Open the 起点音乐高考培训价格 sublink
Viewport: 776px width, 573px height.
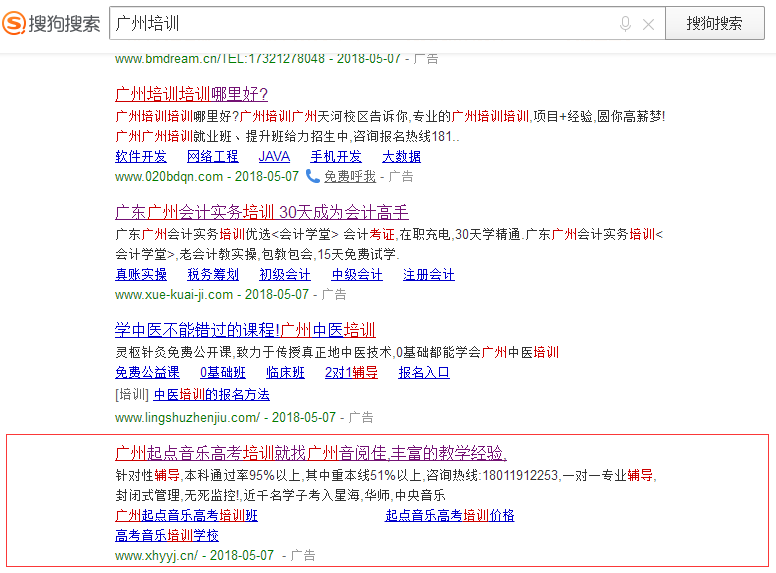[x=450, y=515]
